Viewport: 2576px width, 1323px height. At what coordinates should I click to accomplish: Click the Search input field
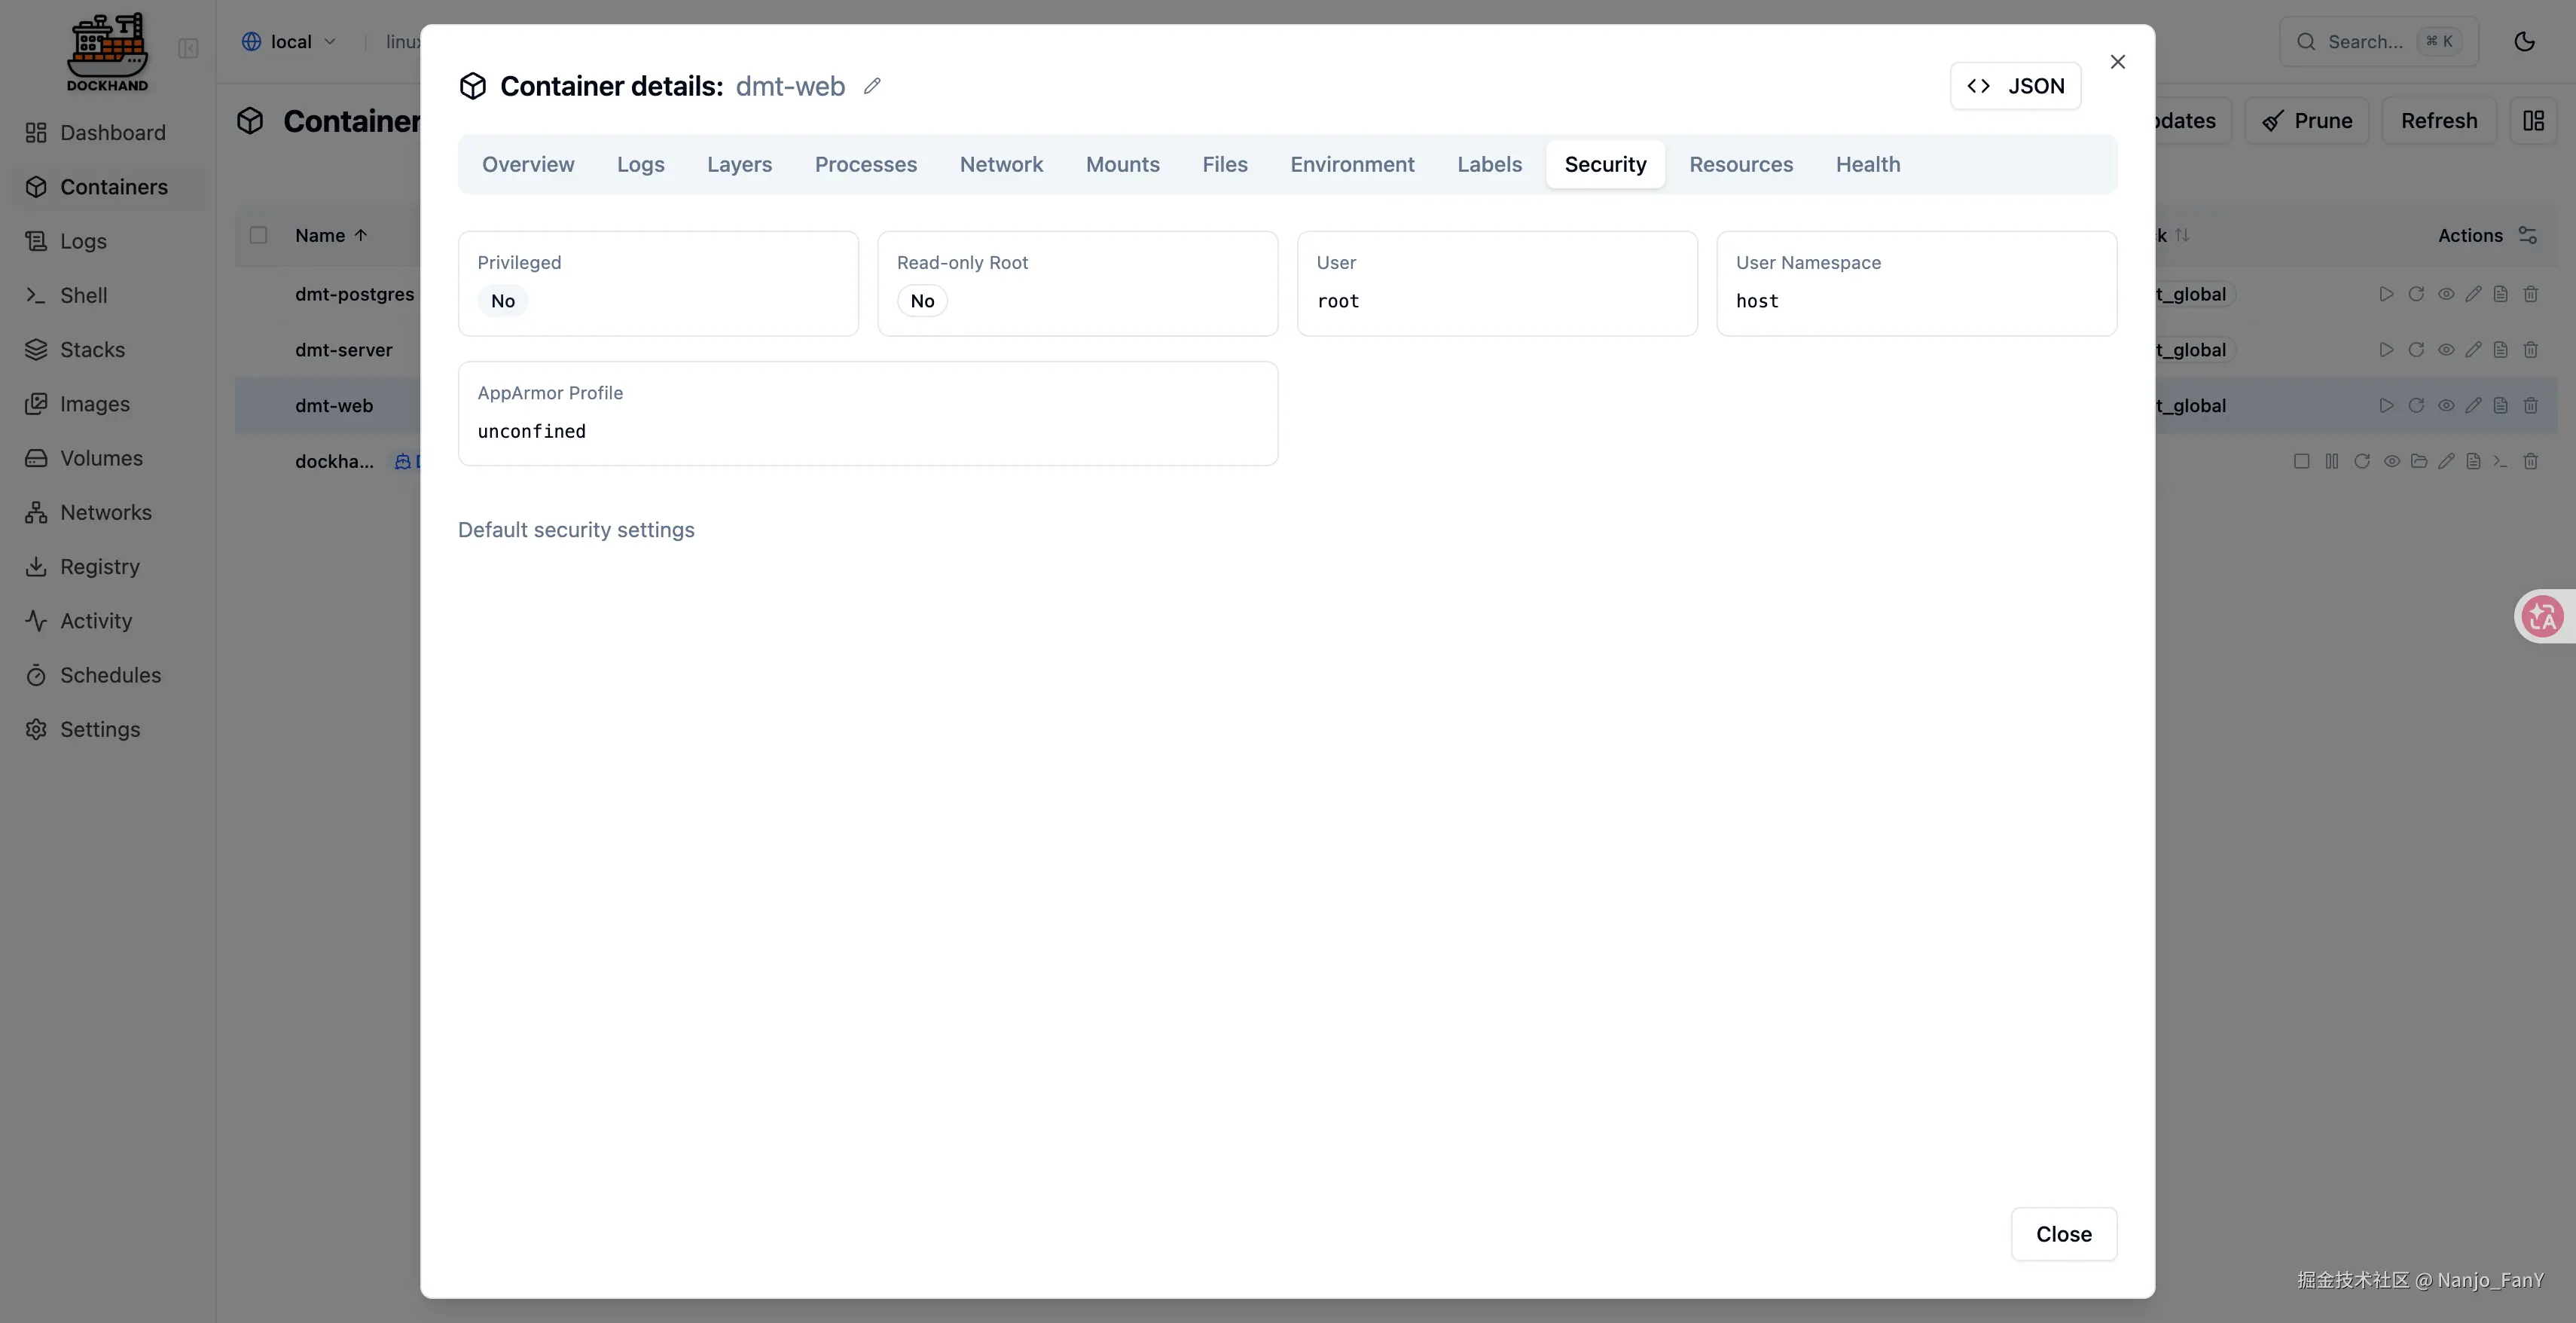[2364, 41]
